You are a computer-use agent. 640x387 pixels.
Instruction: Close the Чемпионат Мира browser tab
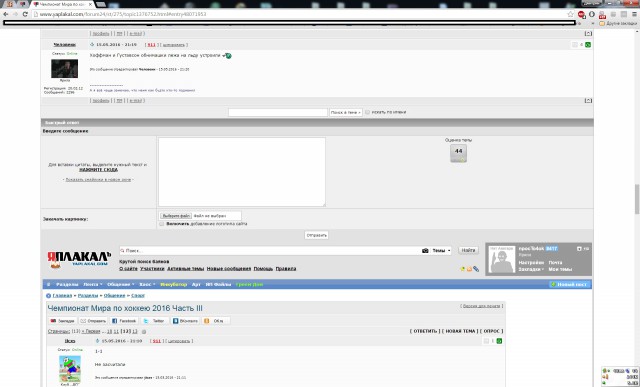(89, 4)
